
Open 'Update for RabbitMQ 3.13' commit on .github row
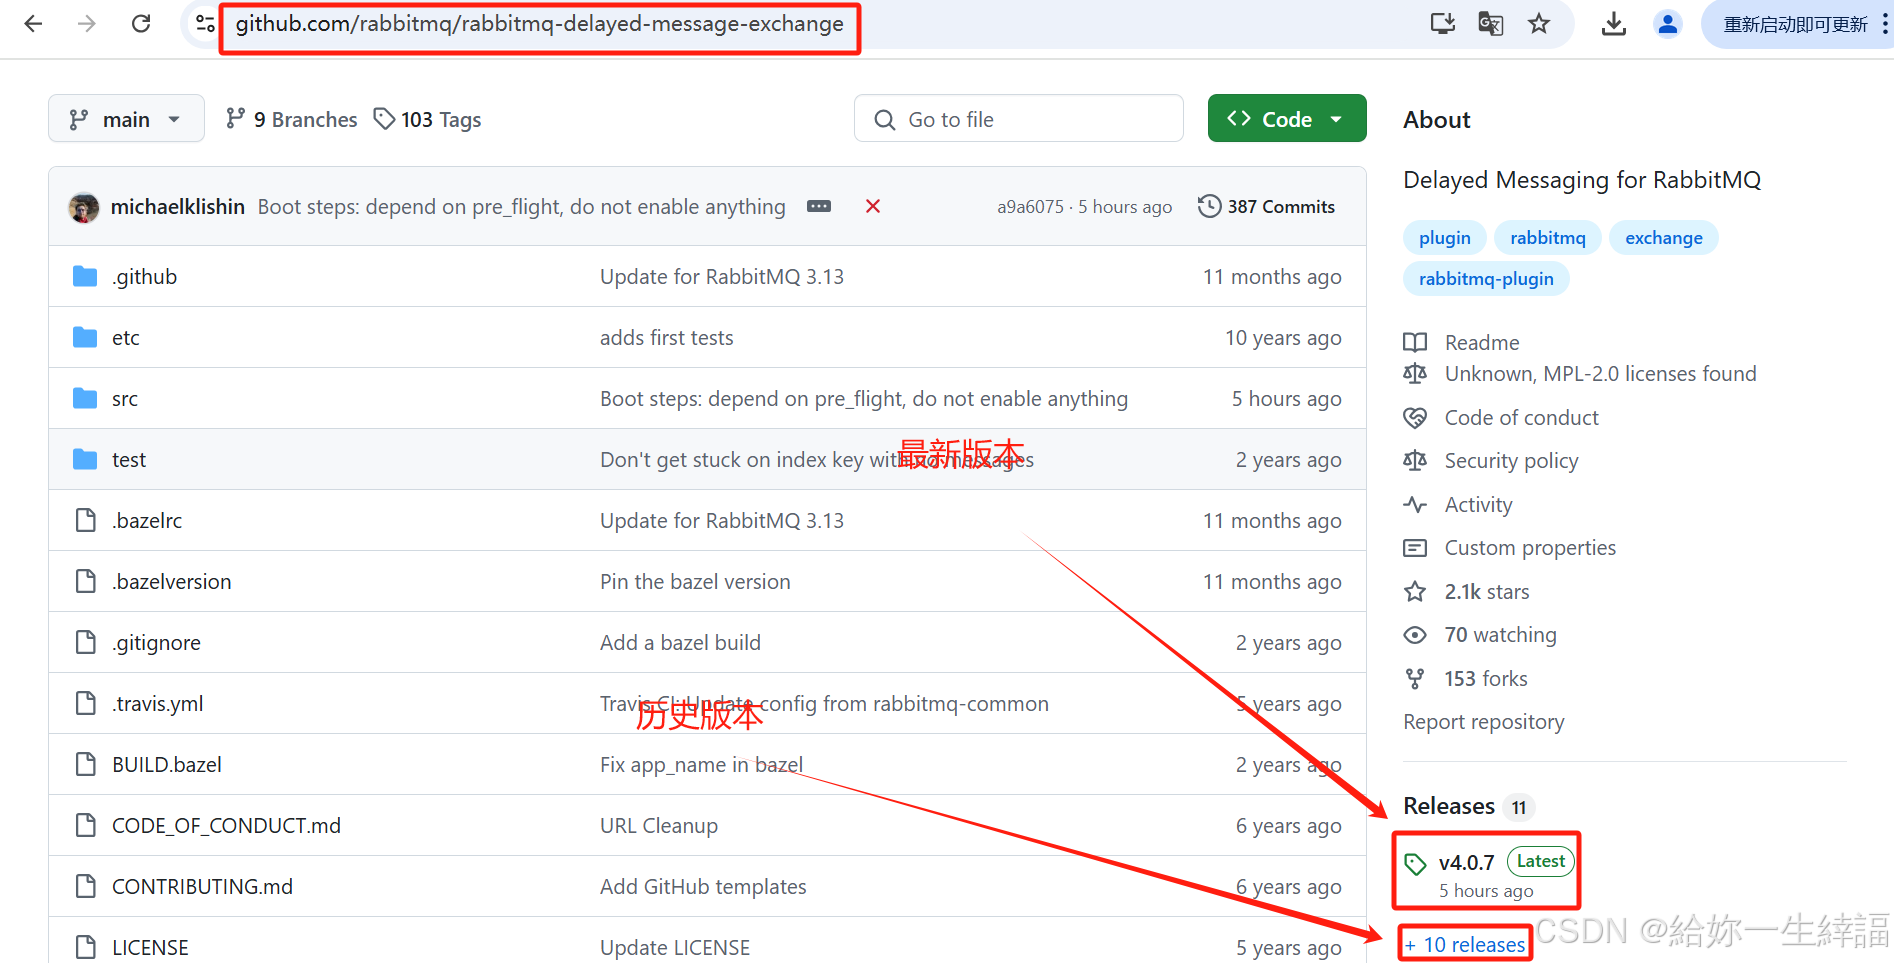point(722,277)
